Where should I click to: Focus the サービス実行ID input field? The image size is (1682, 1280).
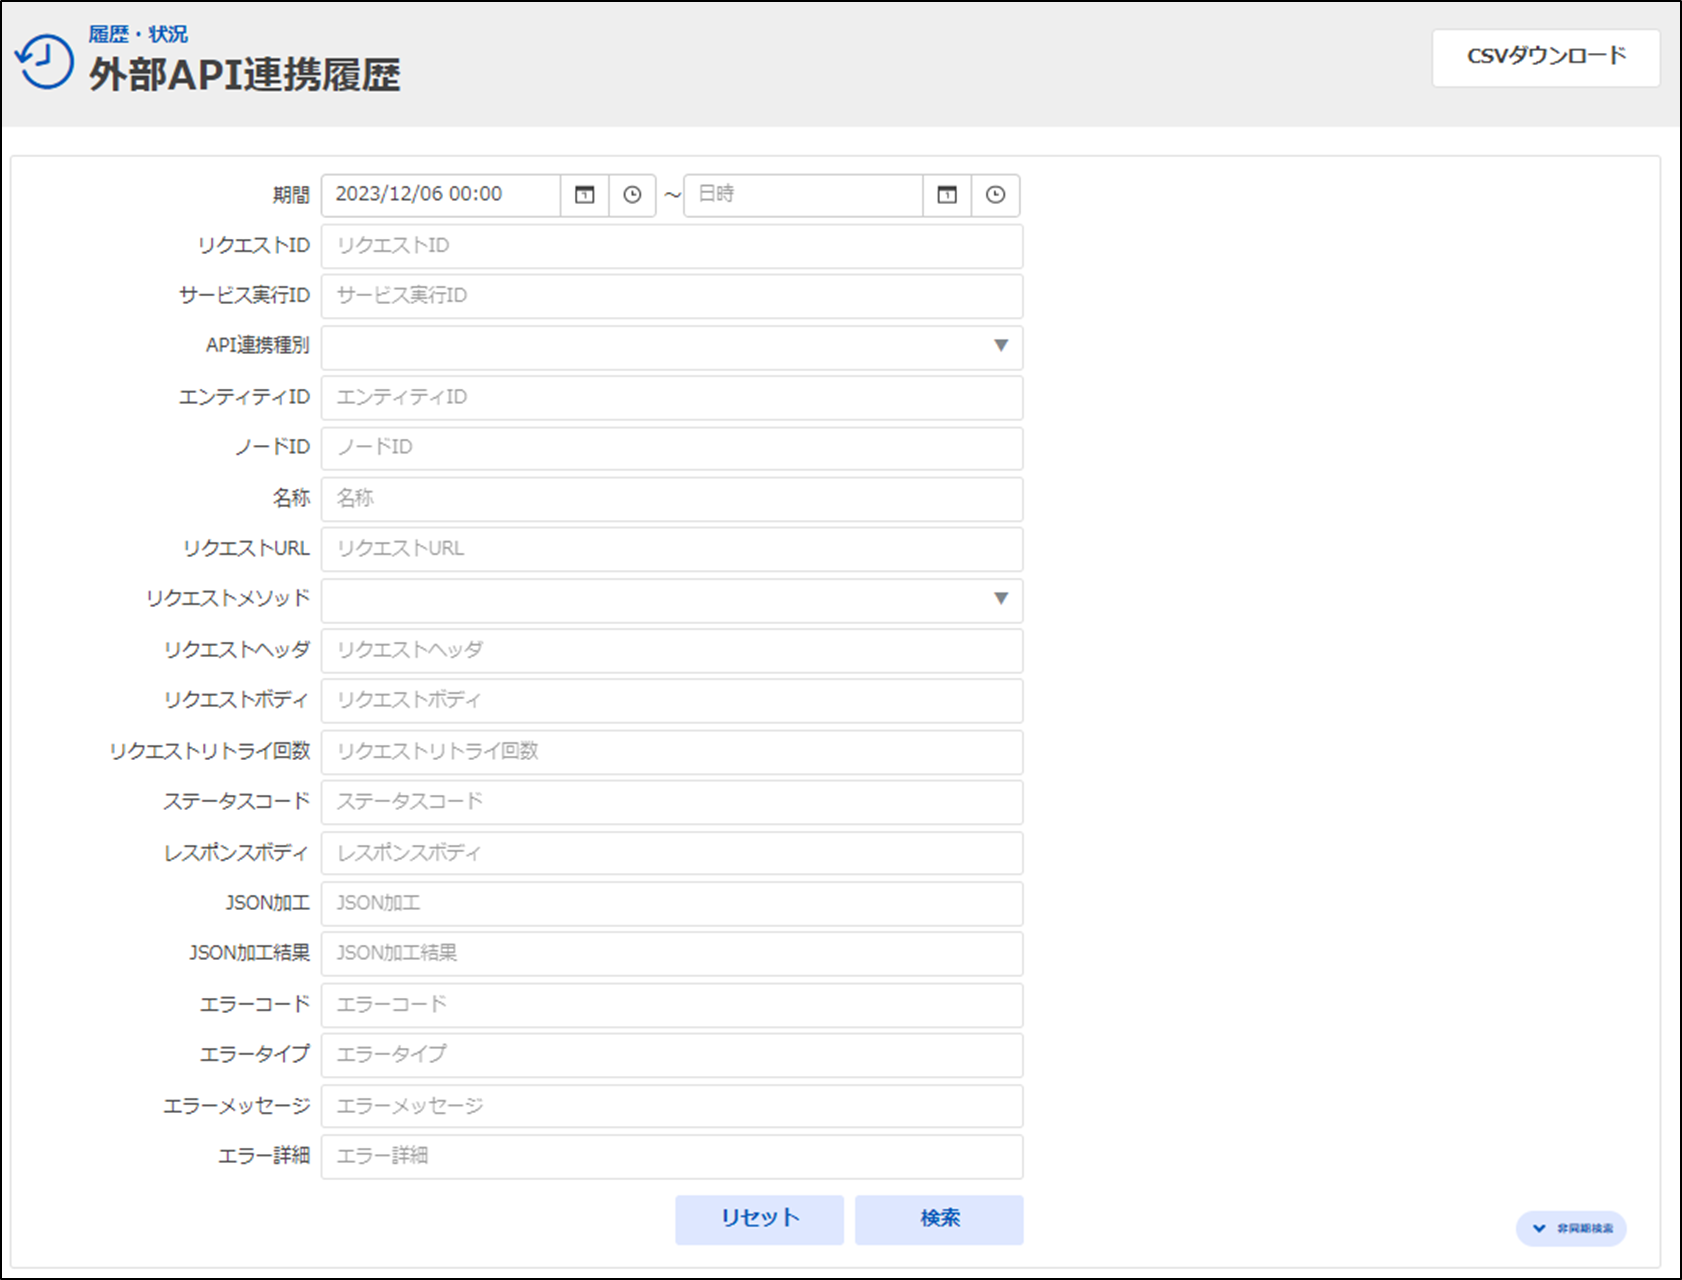pos(672,296)
